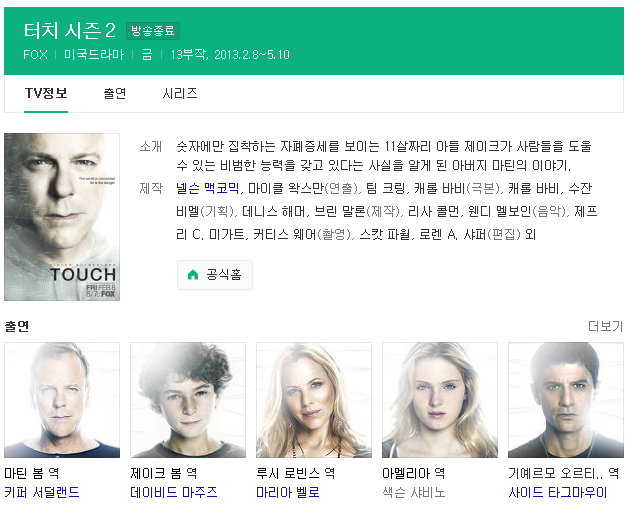Click Said Taghmaoui's cast photo
The width and height of the screenshot is (640, 512).
[566, 400]
